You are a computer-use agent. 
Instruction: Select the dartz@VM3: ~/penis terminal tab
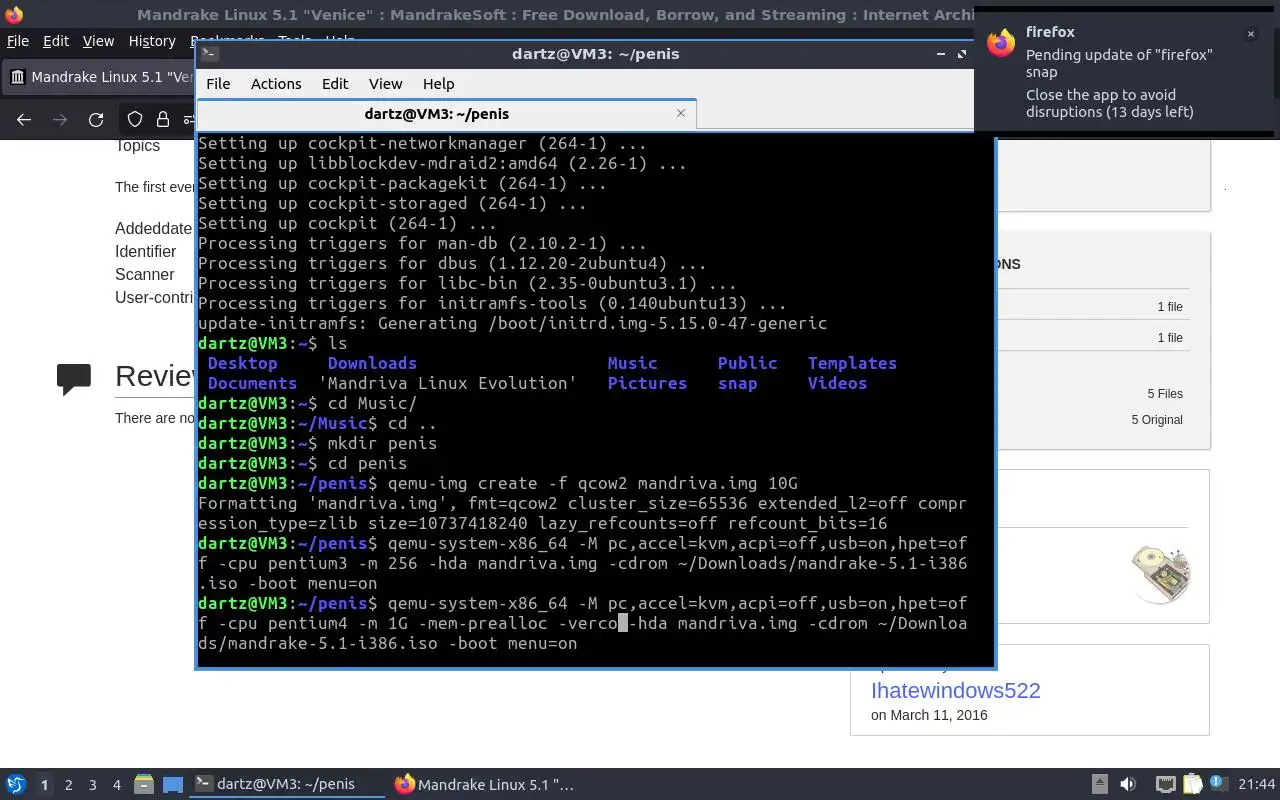(x=446, y=114)
